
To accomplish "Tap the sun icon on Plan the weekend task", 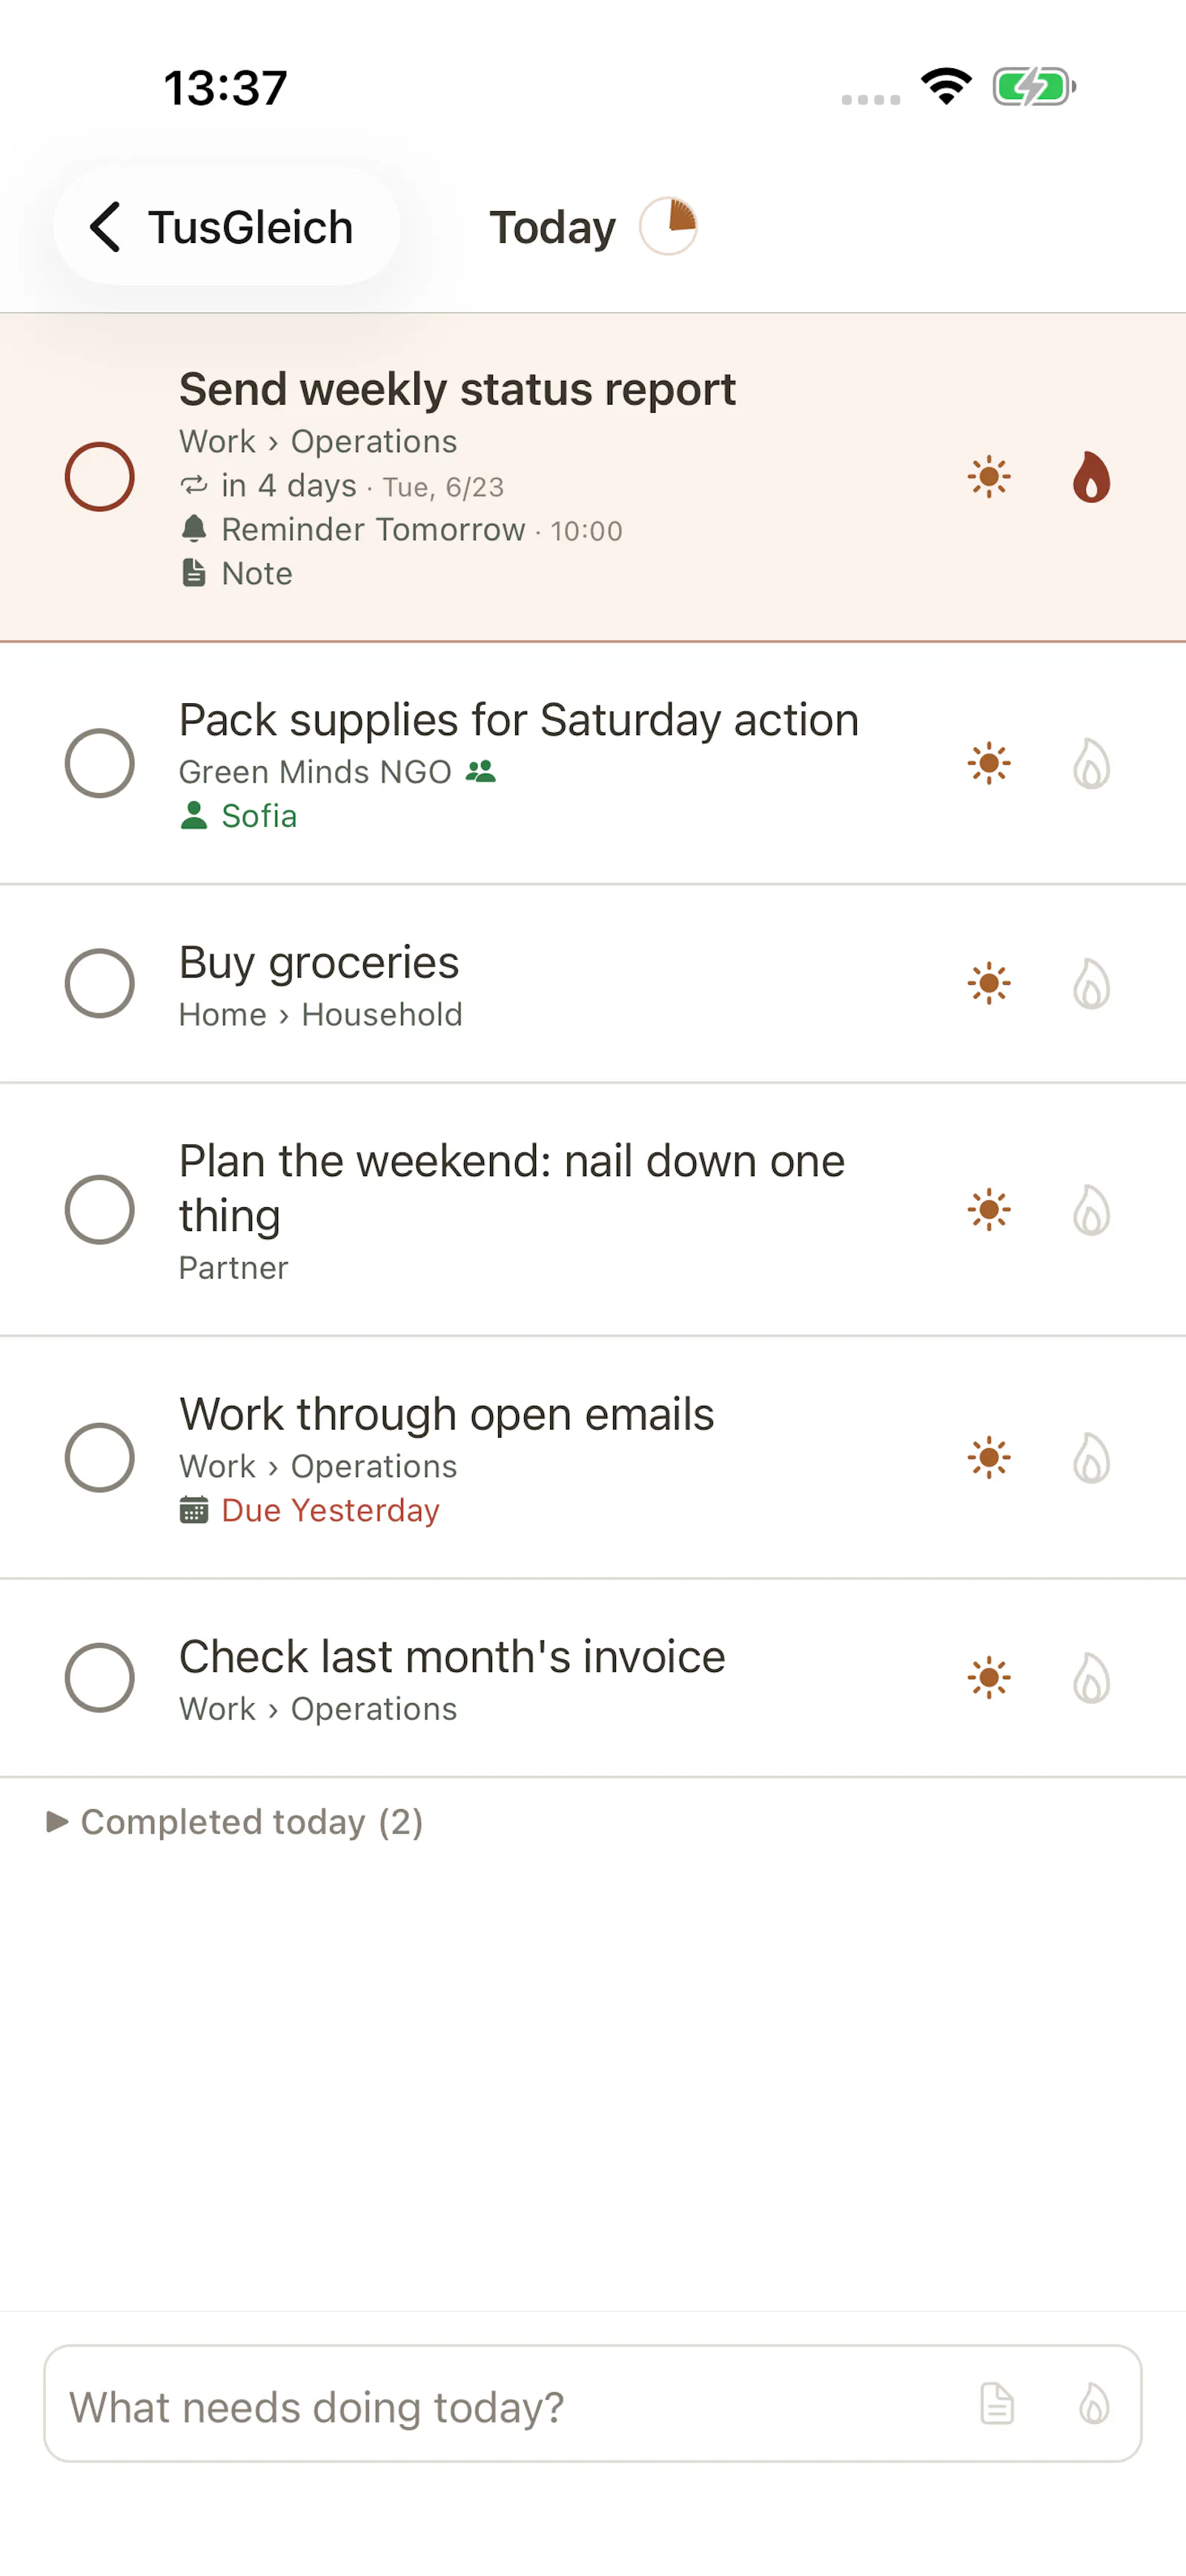I will [x=989, y=1209].
